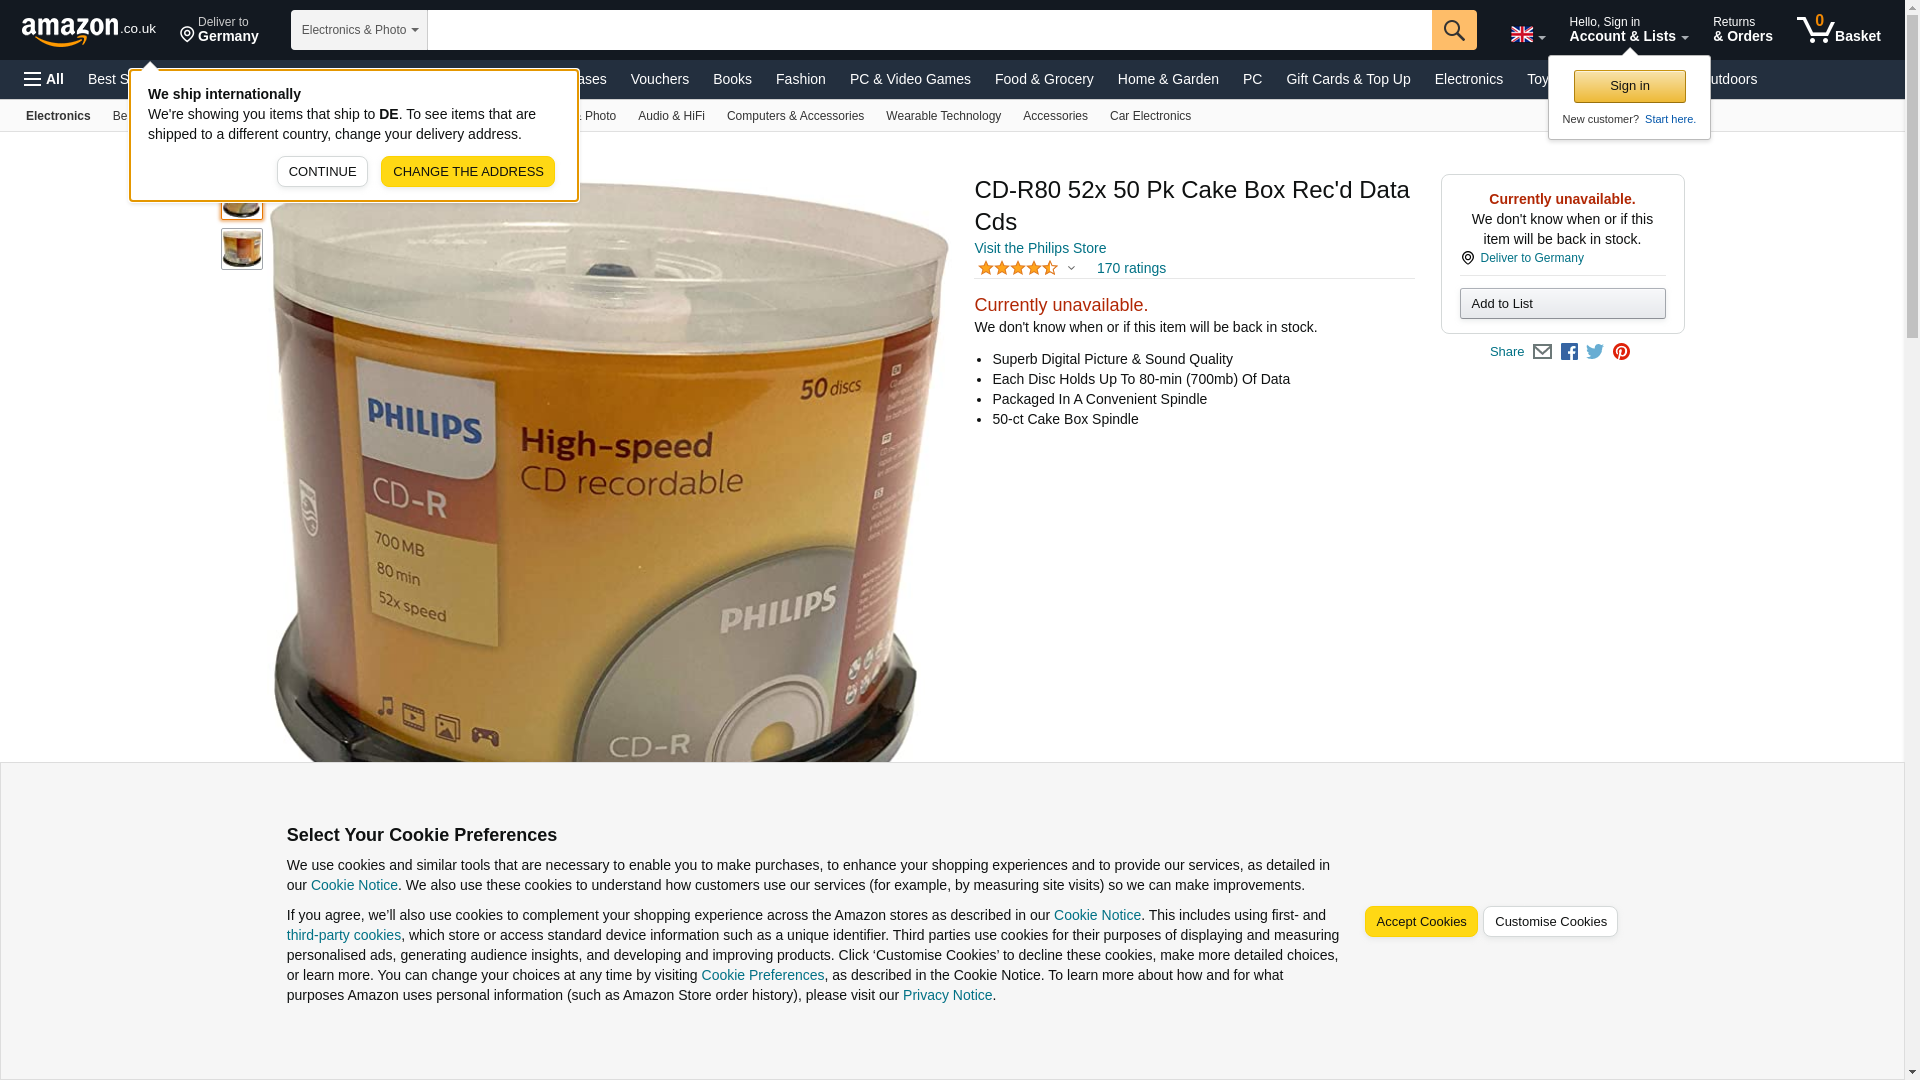Share product on Facebook
The width and height of the screenshot is (1920, 1080).
(1569, 352)
